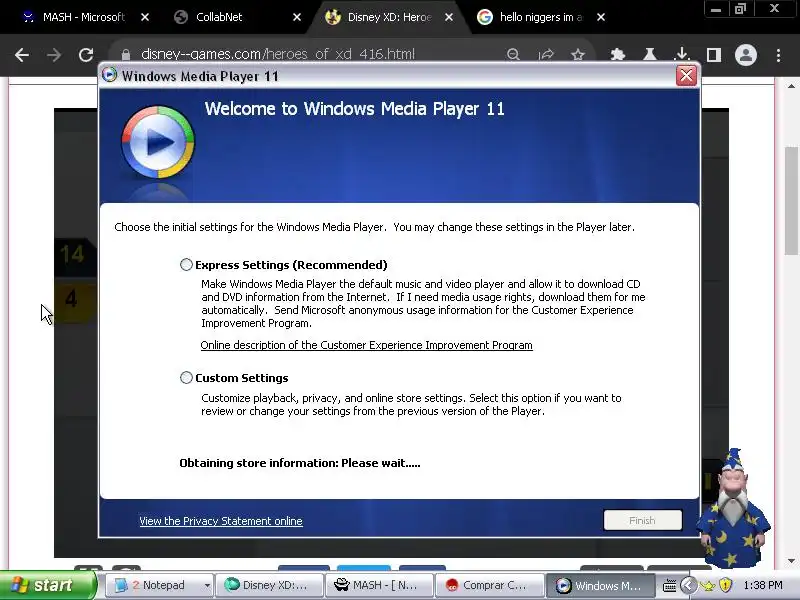
Task: Bookmark this page with the star icon
Action: coord(578,54)
